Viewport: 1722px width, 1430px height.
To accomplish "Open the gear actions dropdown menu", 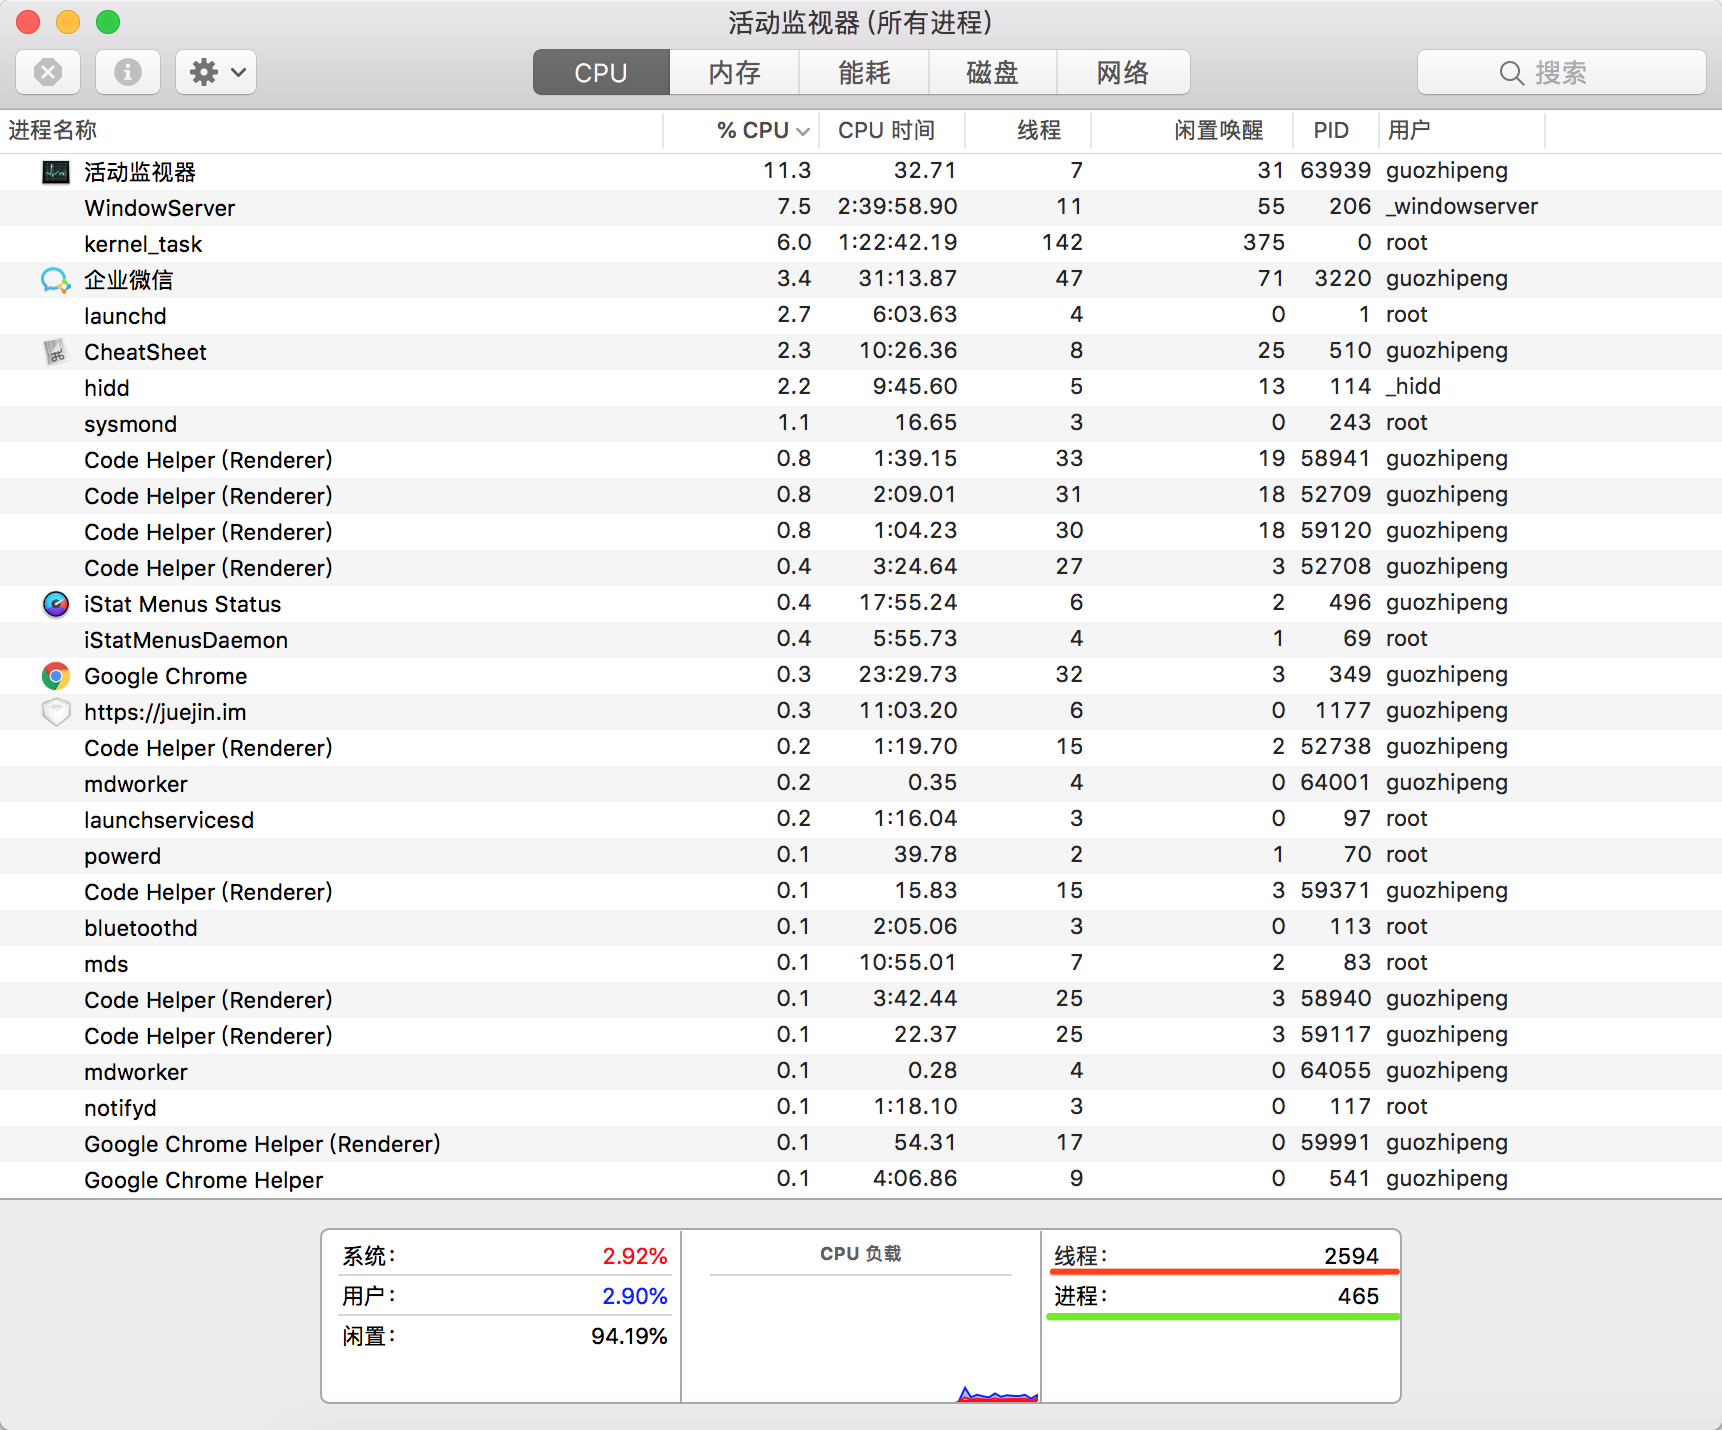I will [216, 72].
